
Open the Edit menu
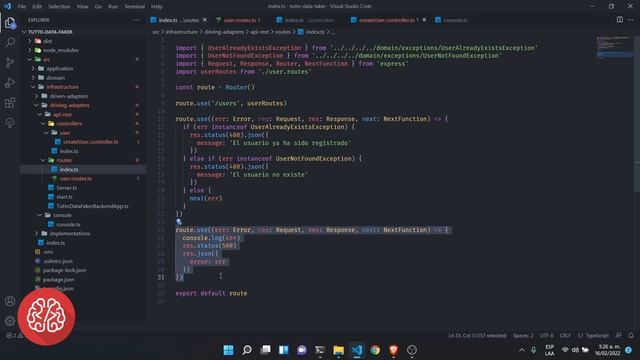pyautogui.click(x=37, y=7)
